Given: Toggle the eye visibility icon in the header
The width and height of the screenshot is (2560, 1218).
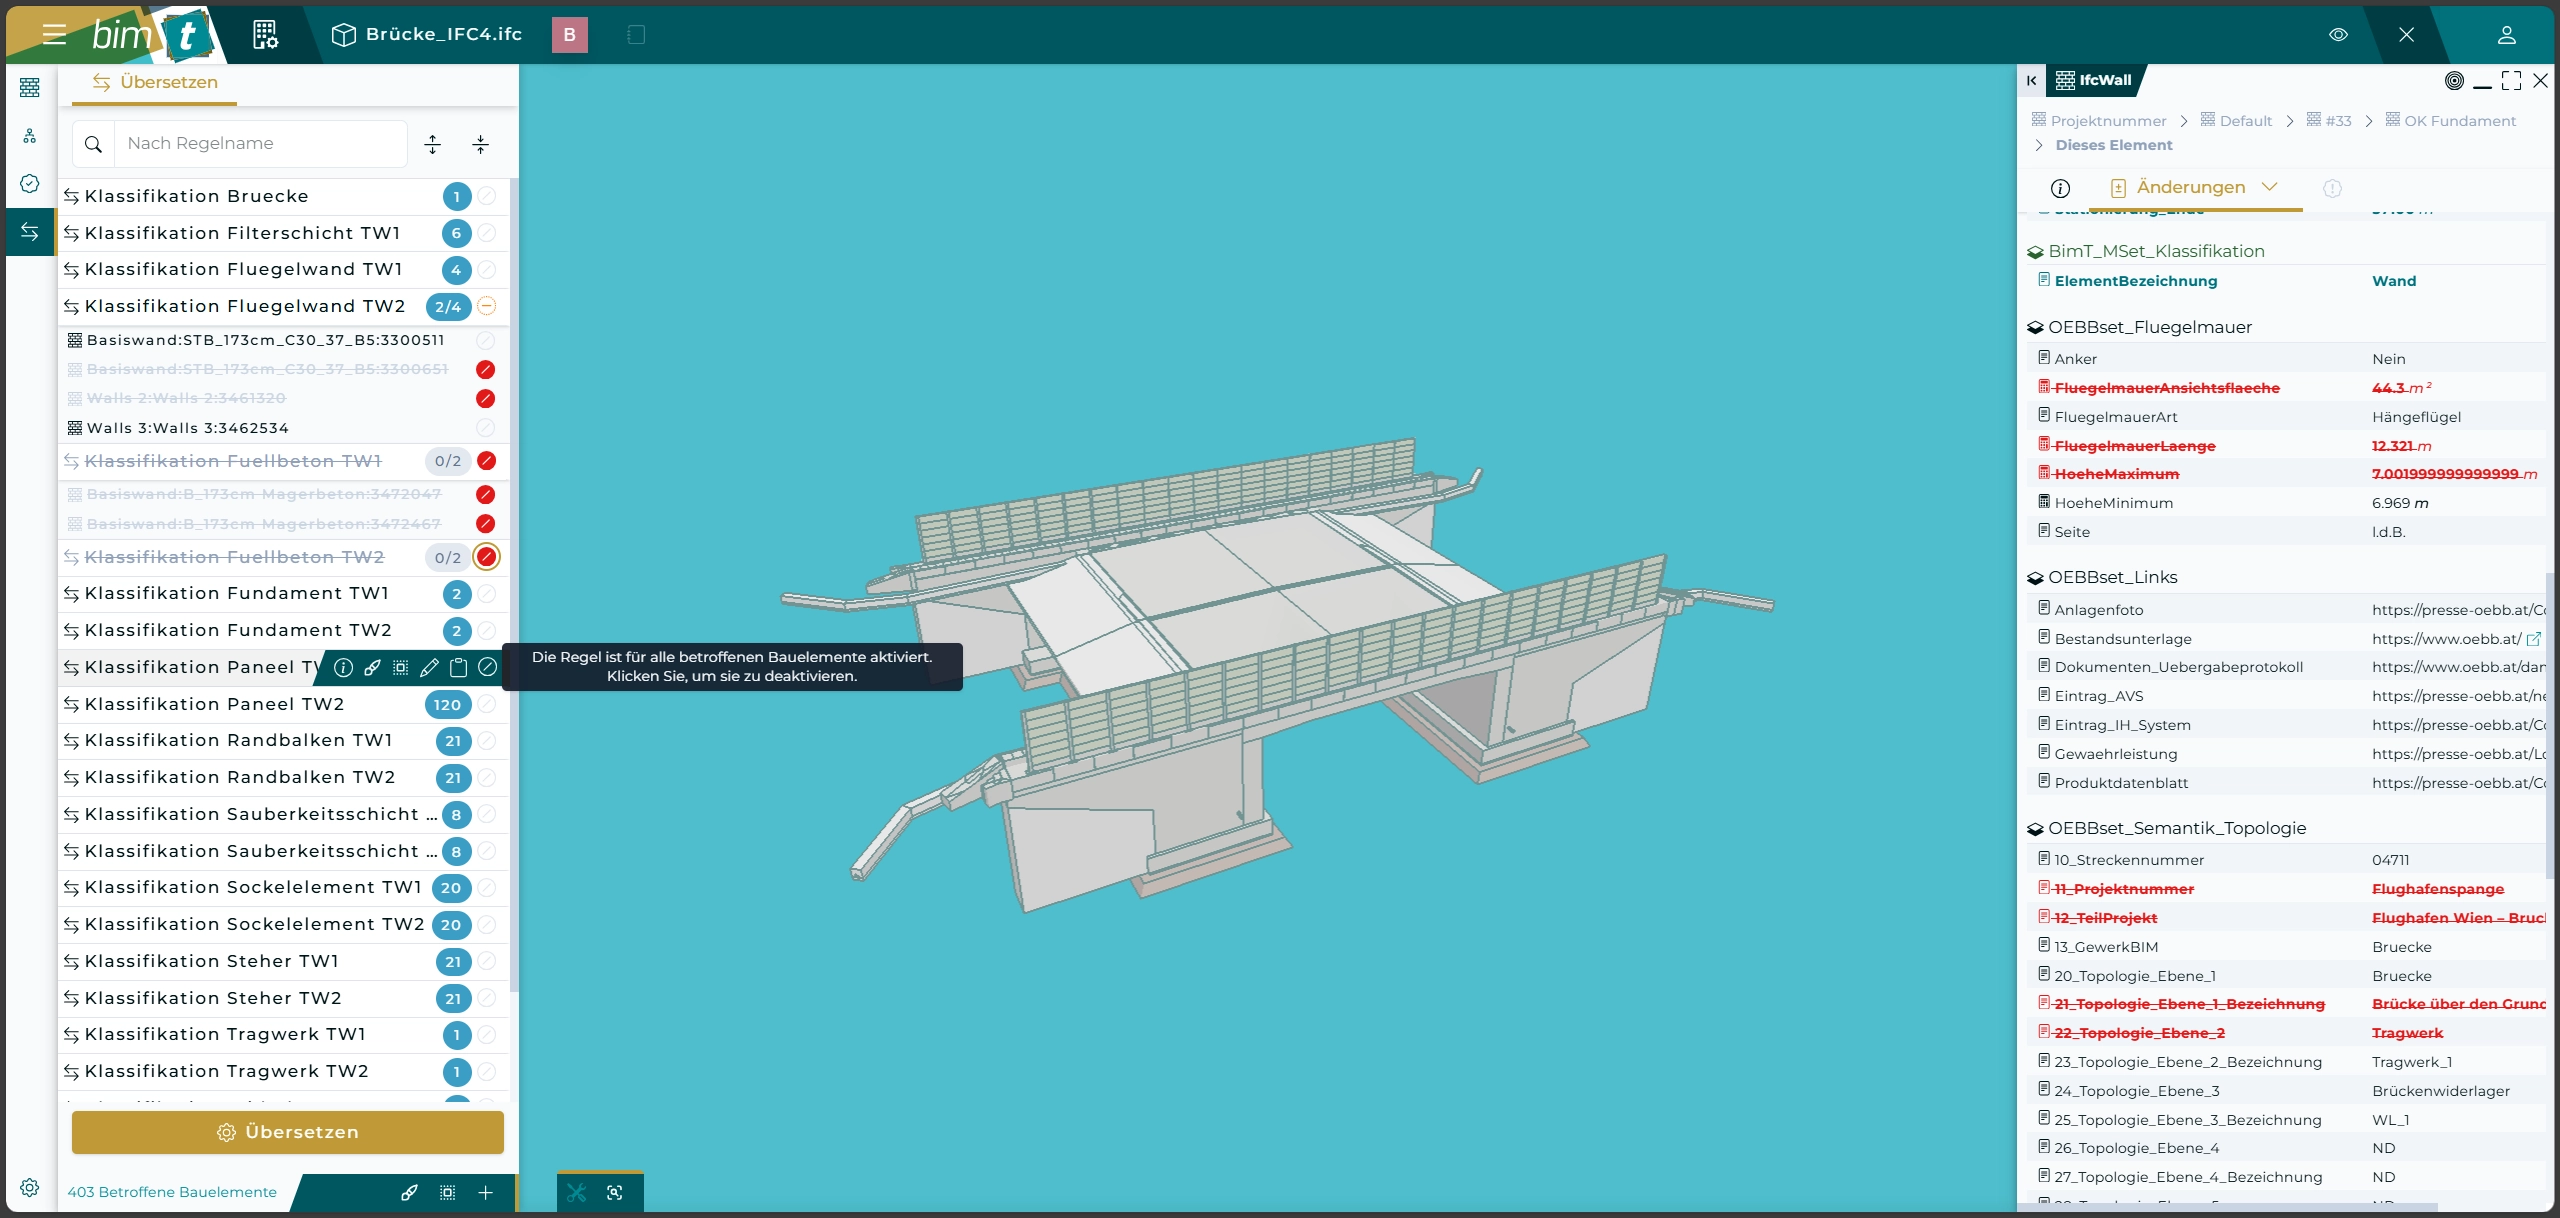Looking at the screenshot, I should point(2338,35).
